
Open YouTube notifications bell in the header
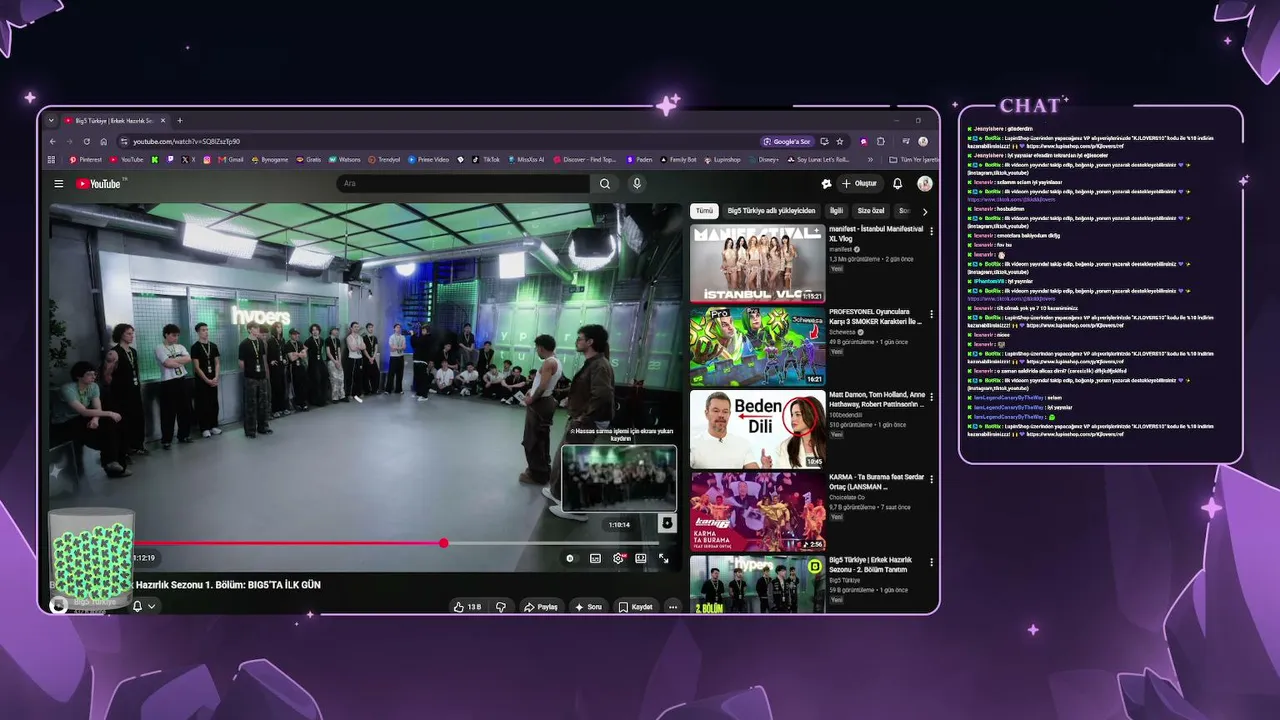point(897,184)
